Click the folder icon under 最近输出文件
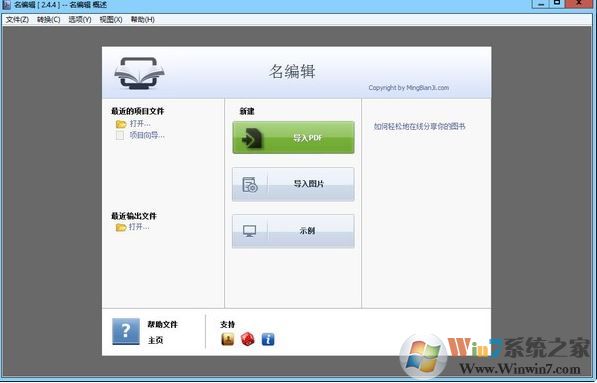Viewport: 597px width, 383px height. (x=121, y=227)
